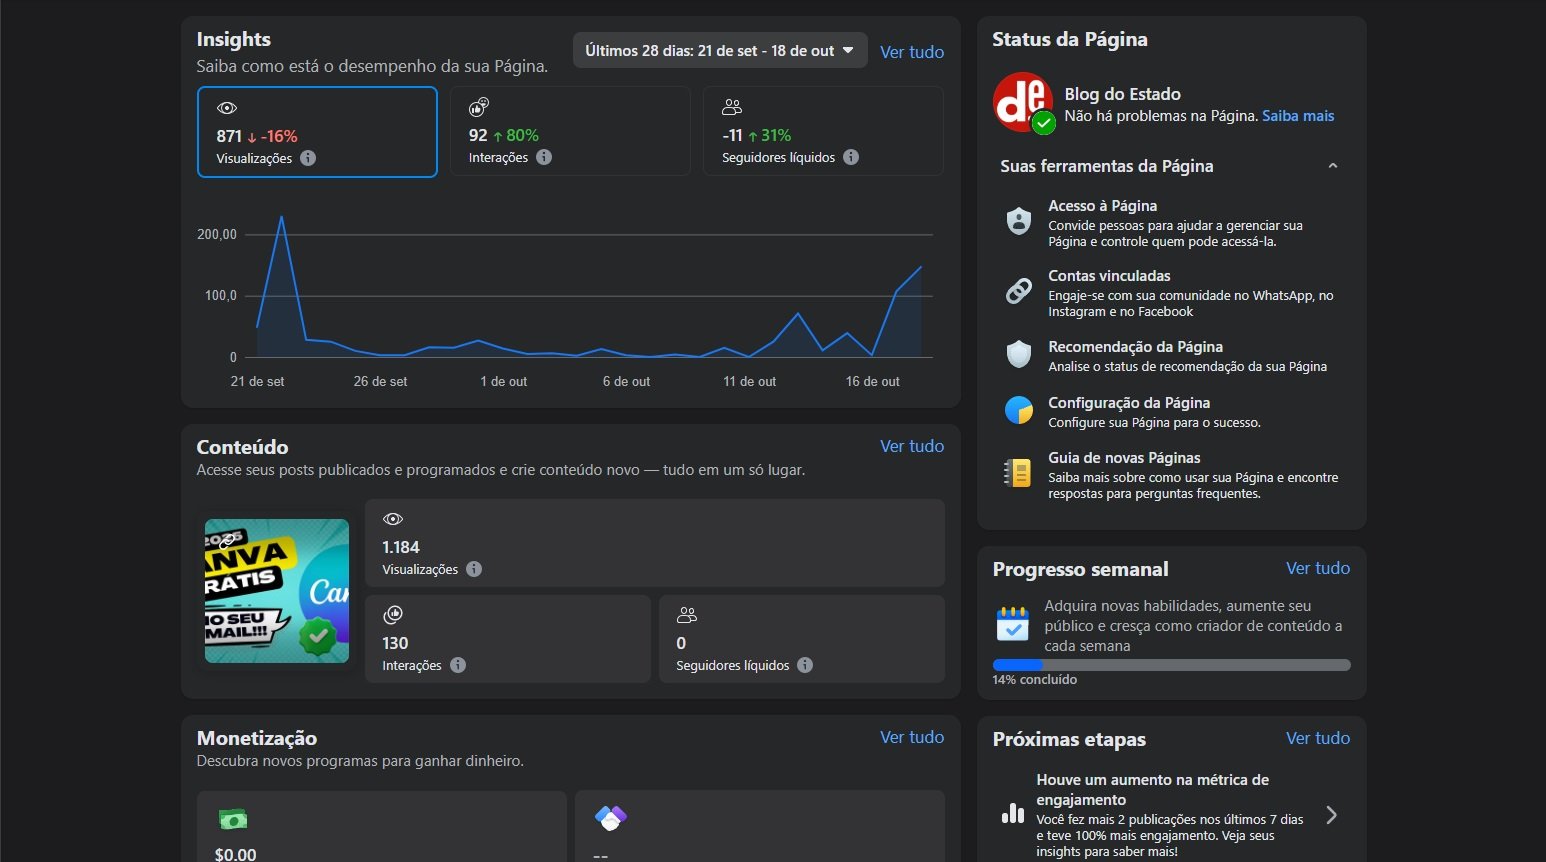Expand the engagement increase notification chevron
Screen dimensions: 1546x862
pyautogui.click(x=1331, y=815)
